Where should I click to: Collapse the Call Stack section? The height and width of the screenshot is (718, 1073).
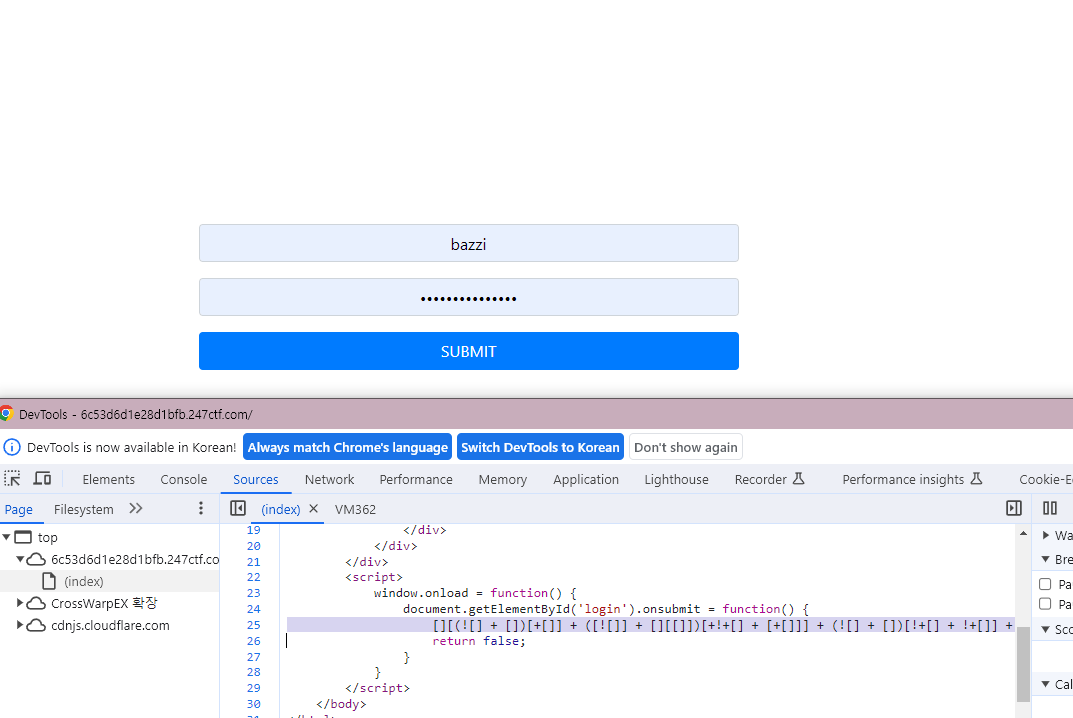pos(1046,684)
